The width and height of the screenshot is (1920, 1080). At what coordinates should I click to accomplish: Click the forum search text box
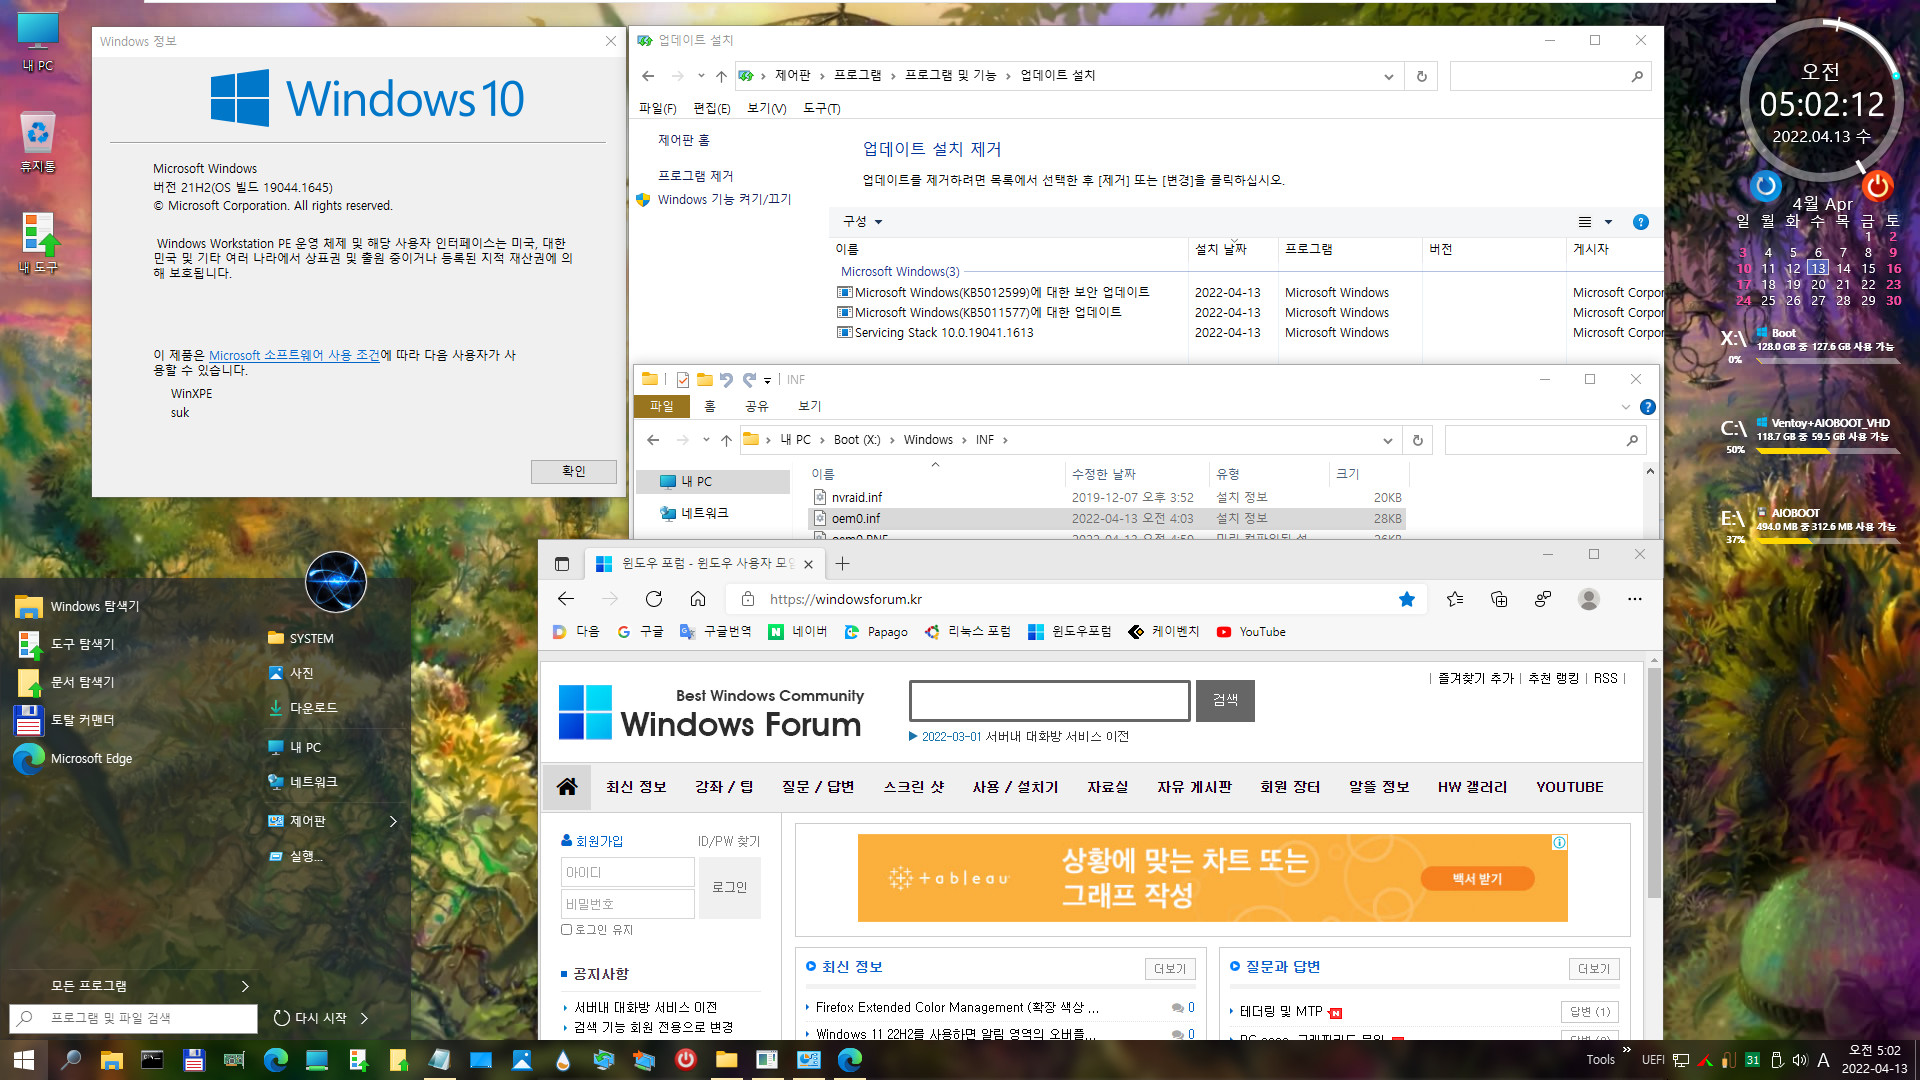(1050, 701)
